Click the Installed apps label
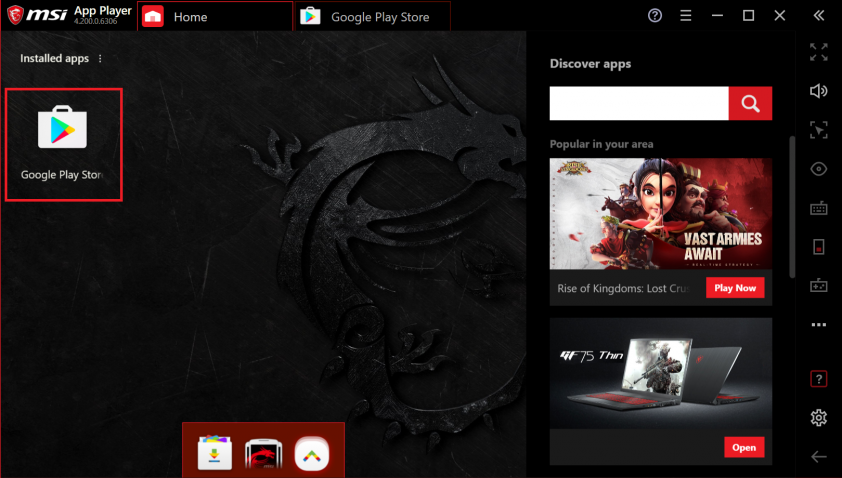 (x=54, y=58)
